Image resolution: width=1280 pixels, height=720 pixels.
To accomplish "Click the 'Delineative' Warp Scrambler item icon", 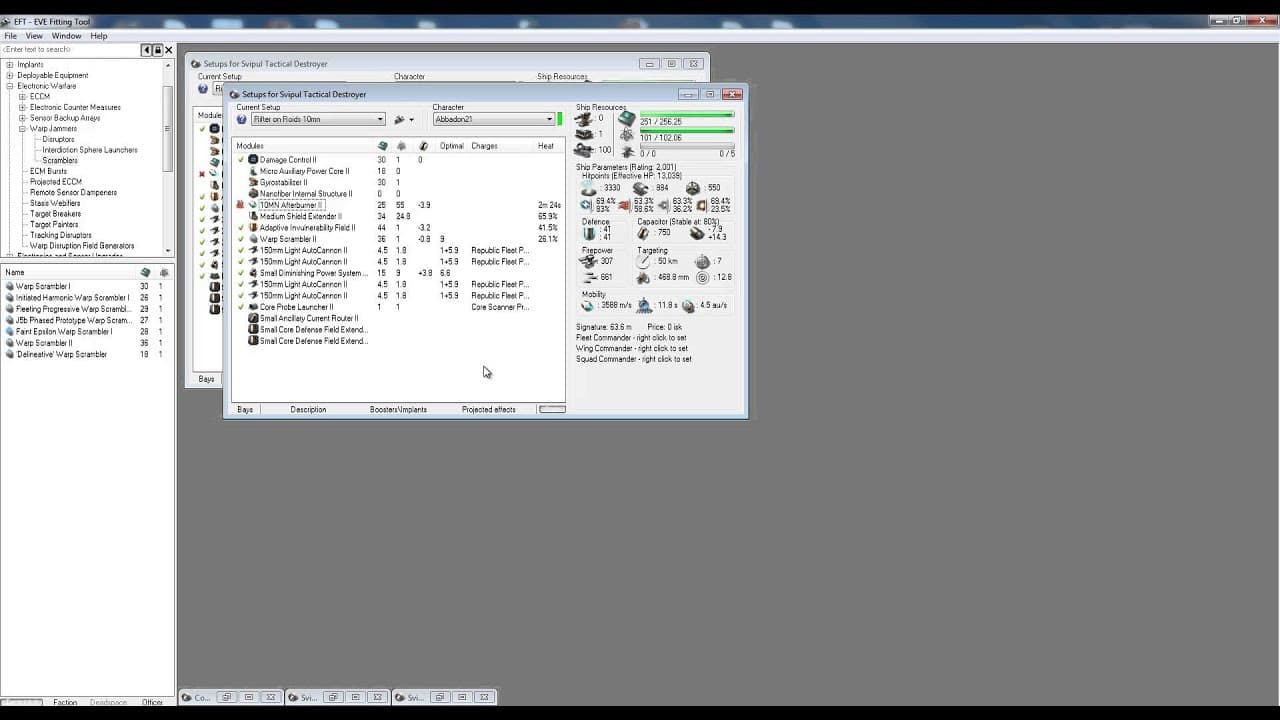I will pos(10,355).
